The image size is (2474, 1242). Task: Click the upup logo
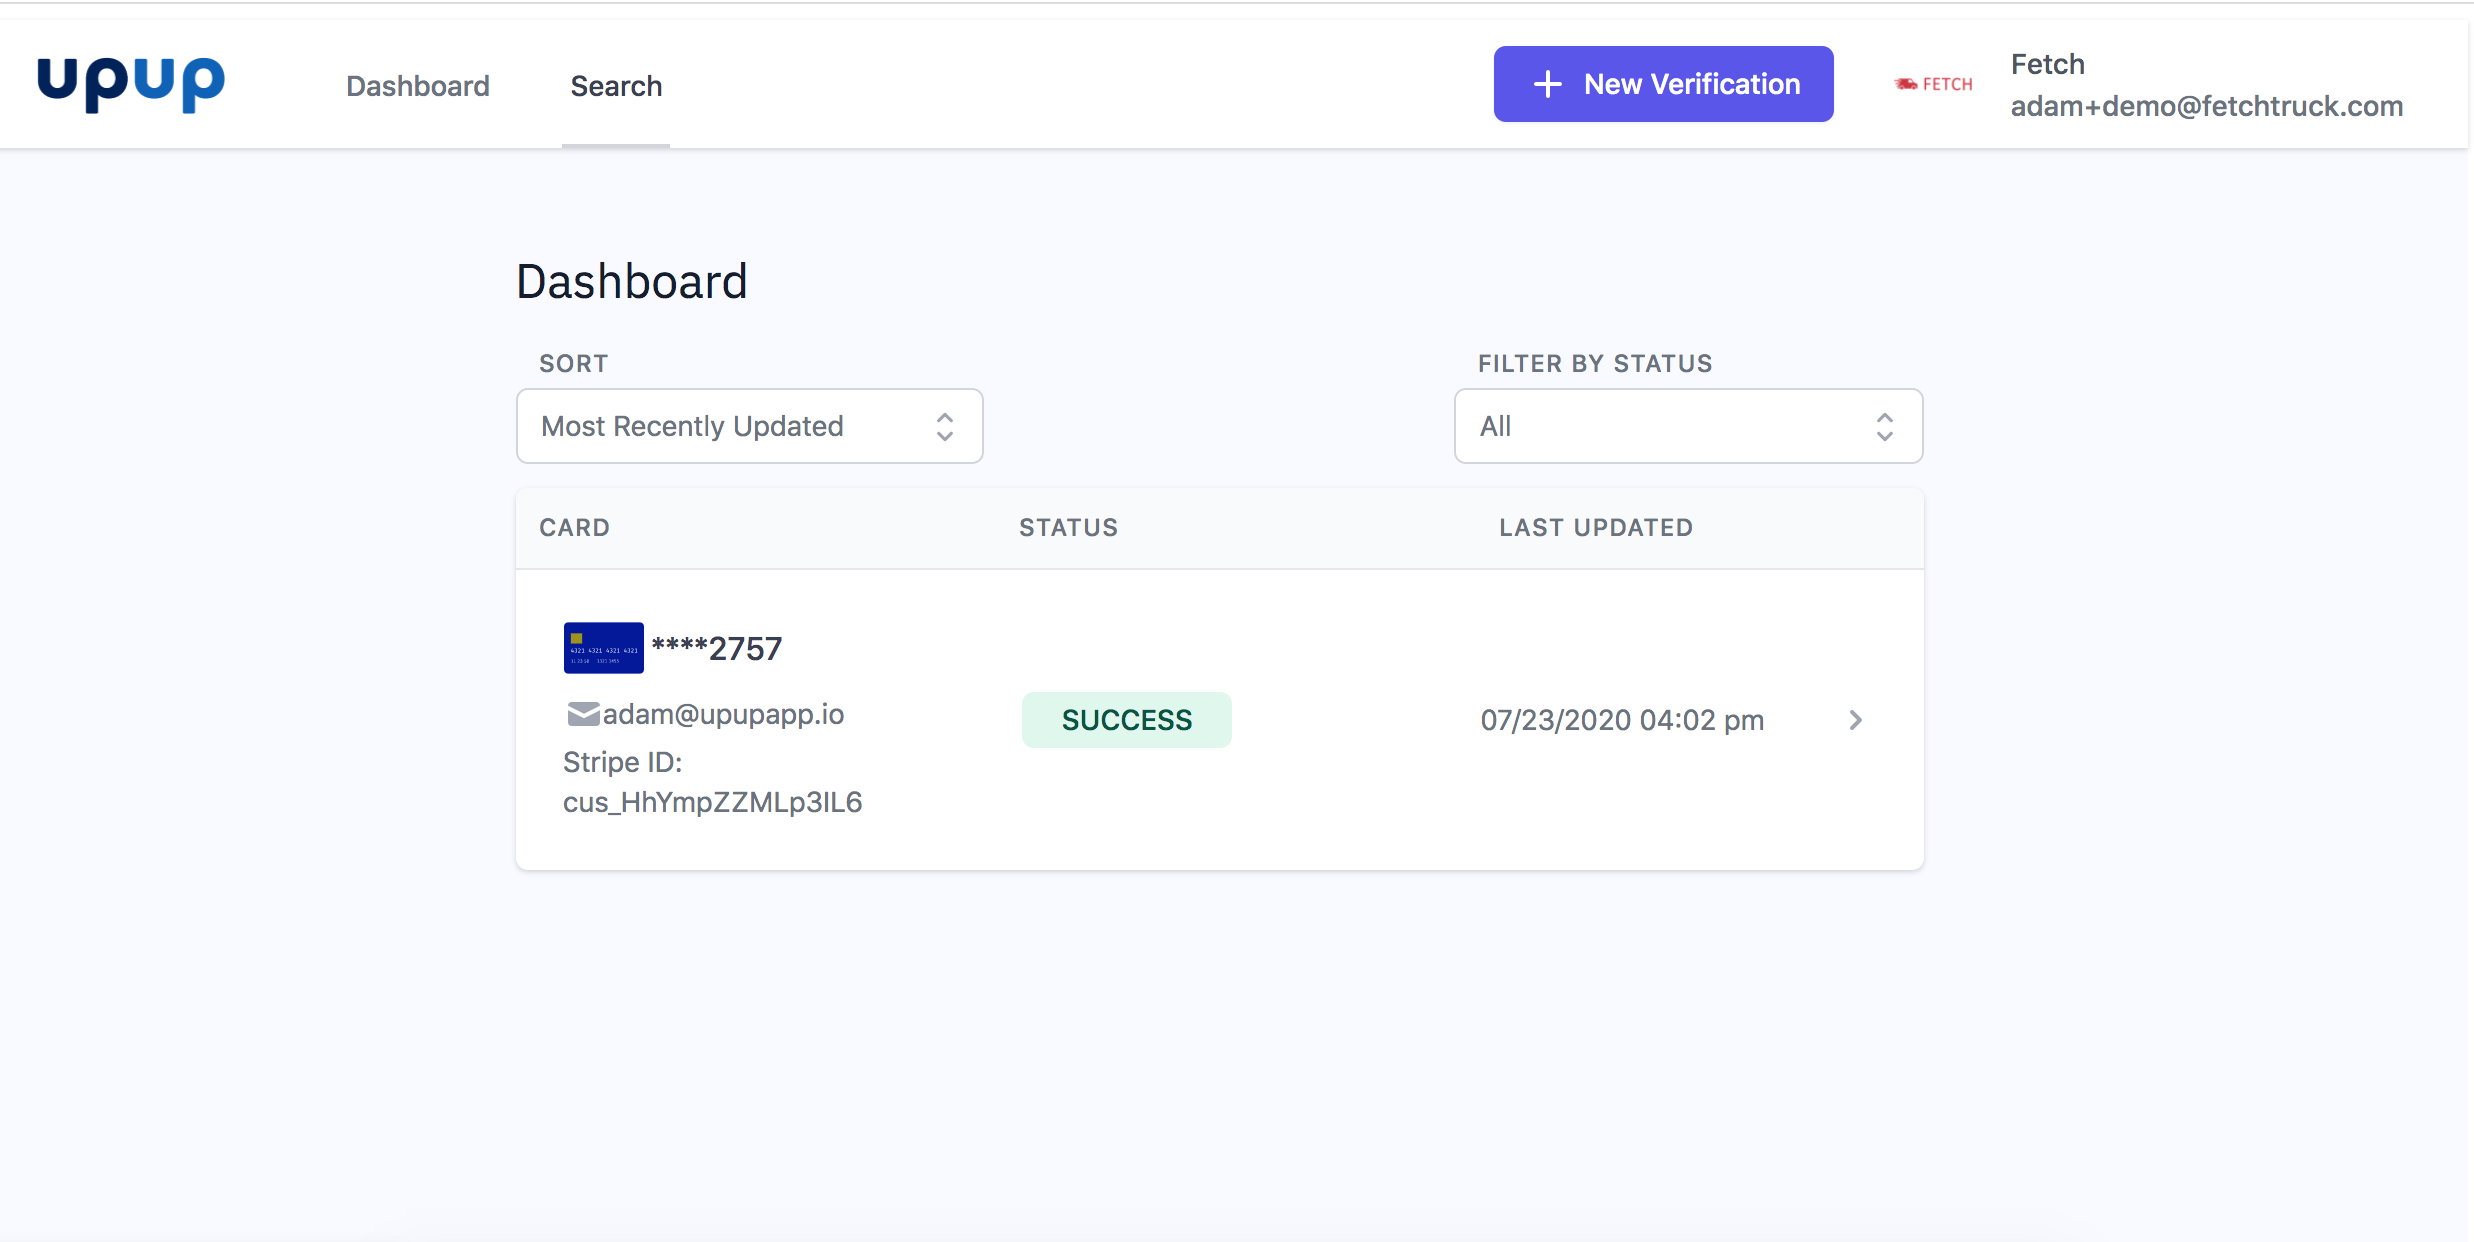coord(131,84)
